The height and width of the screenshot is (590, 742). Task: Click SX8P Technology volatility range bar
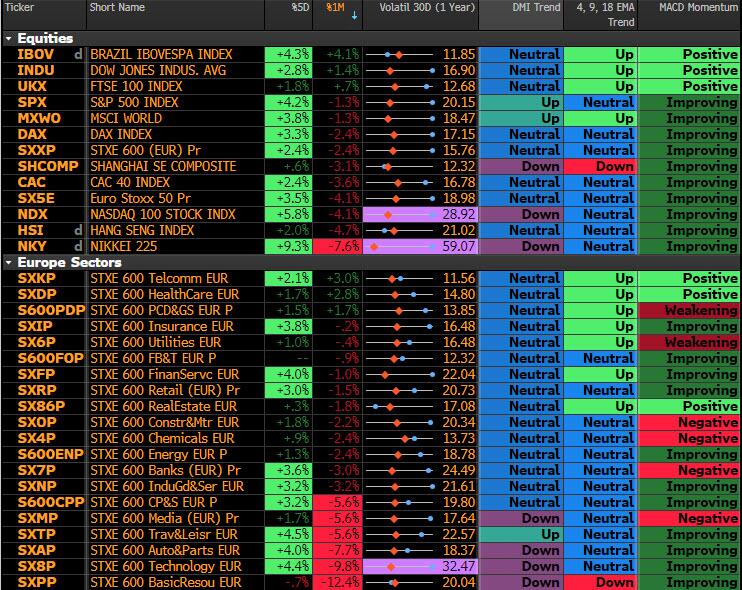tap(401, 566)
